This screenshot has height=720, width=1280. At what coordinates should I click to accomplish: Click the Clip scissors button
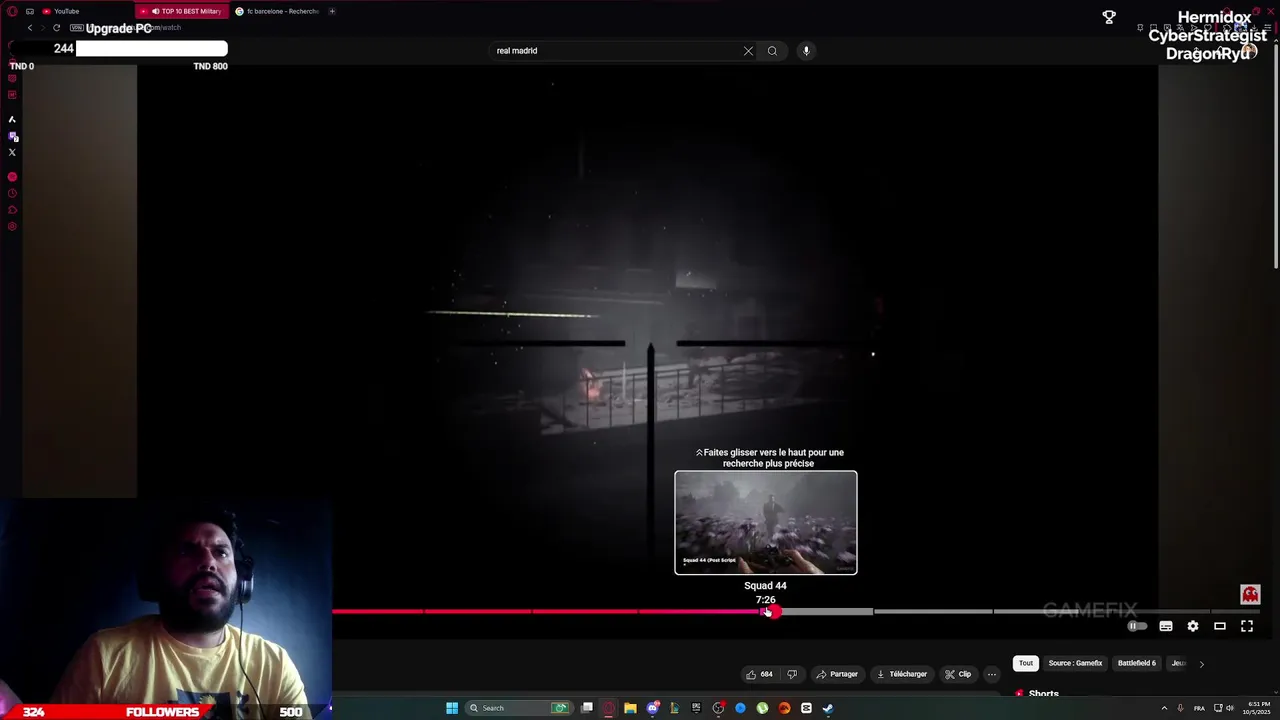(958, 674)
